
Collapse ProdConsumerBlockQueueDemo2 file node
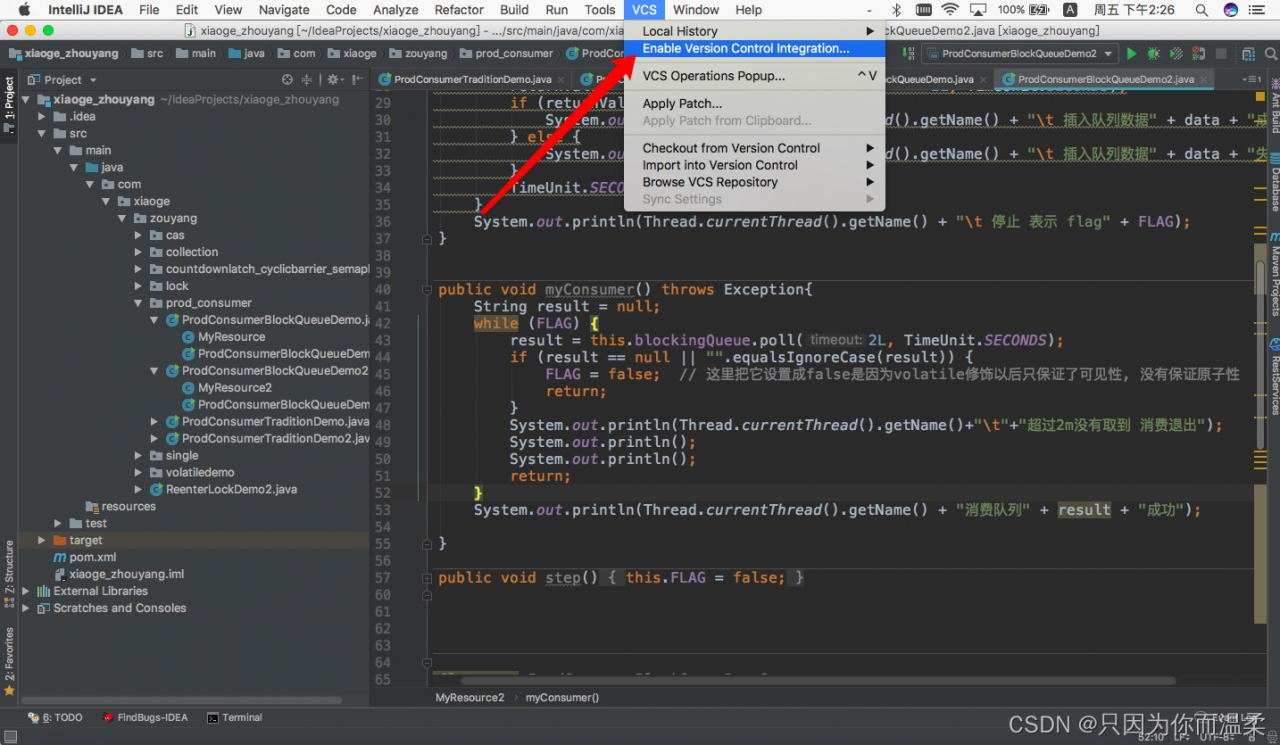pyautogui.click(x=154, y=371)
